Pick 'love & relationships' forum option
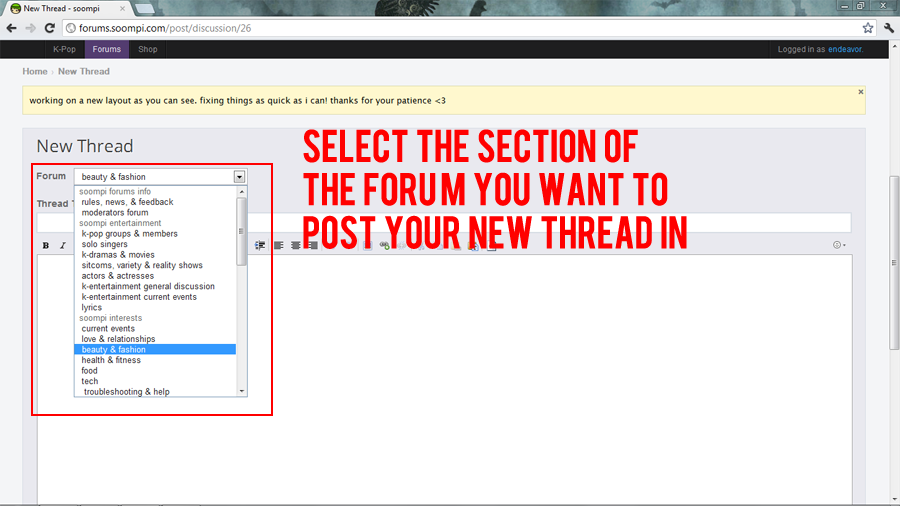The image size is (900, 506). click(118, 338)
